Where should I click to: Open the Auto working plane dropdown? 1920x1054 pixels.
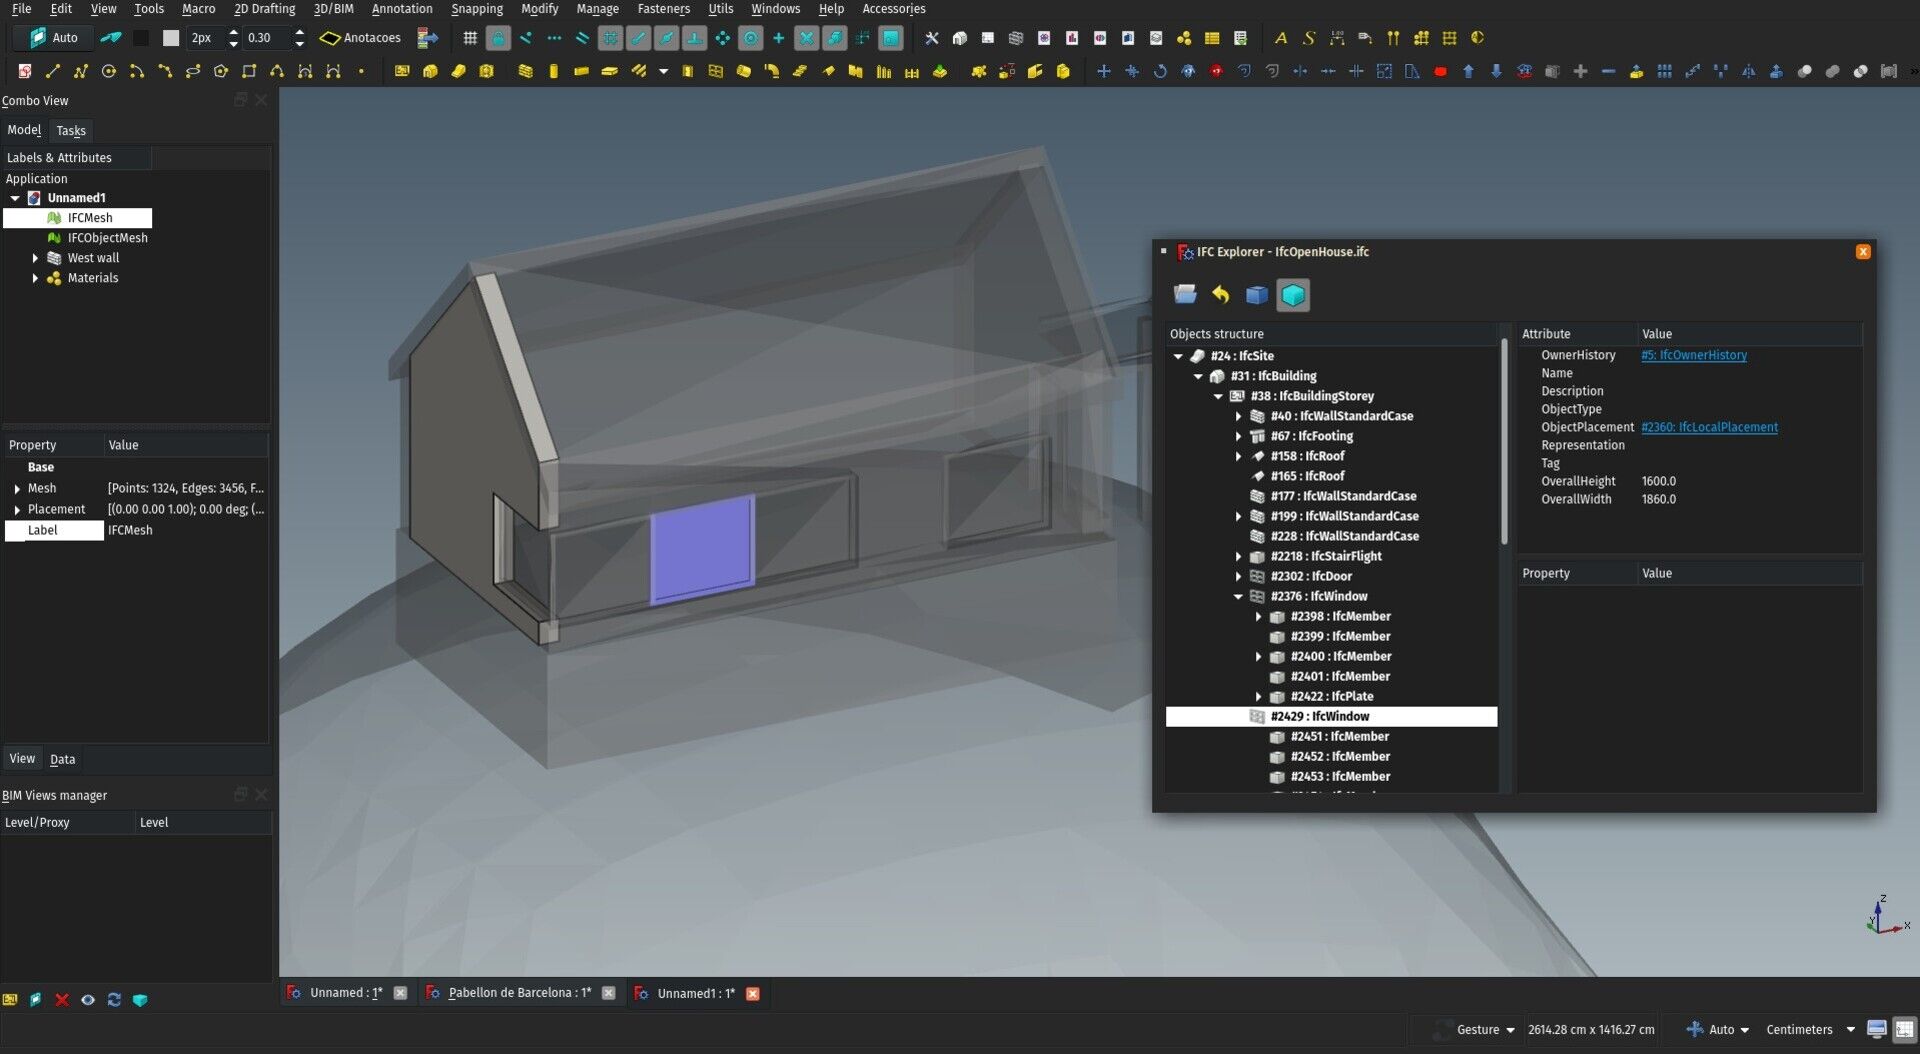tap(1719, 1029)
